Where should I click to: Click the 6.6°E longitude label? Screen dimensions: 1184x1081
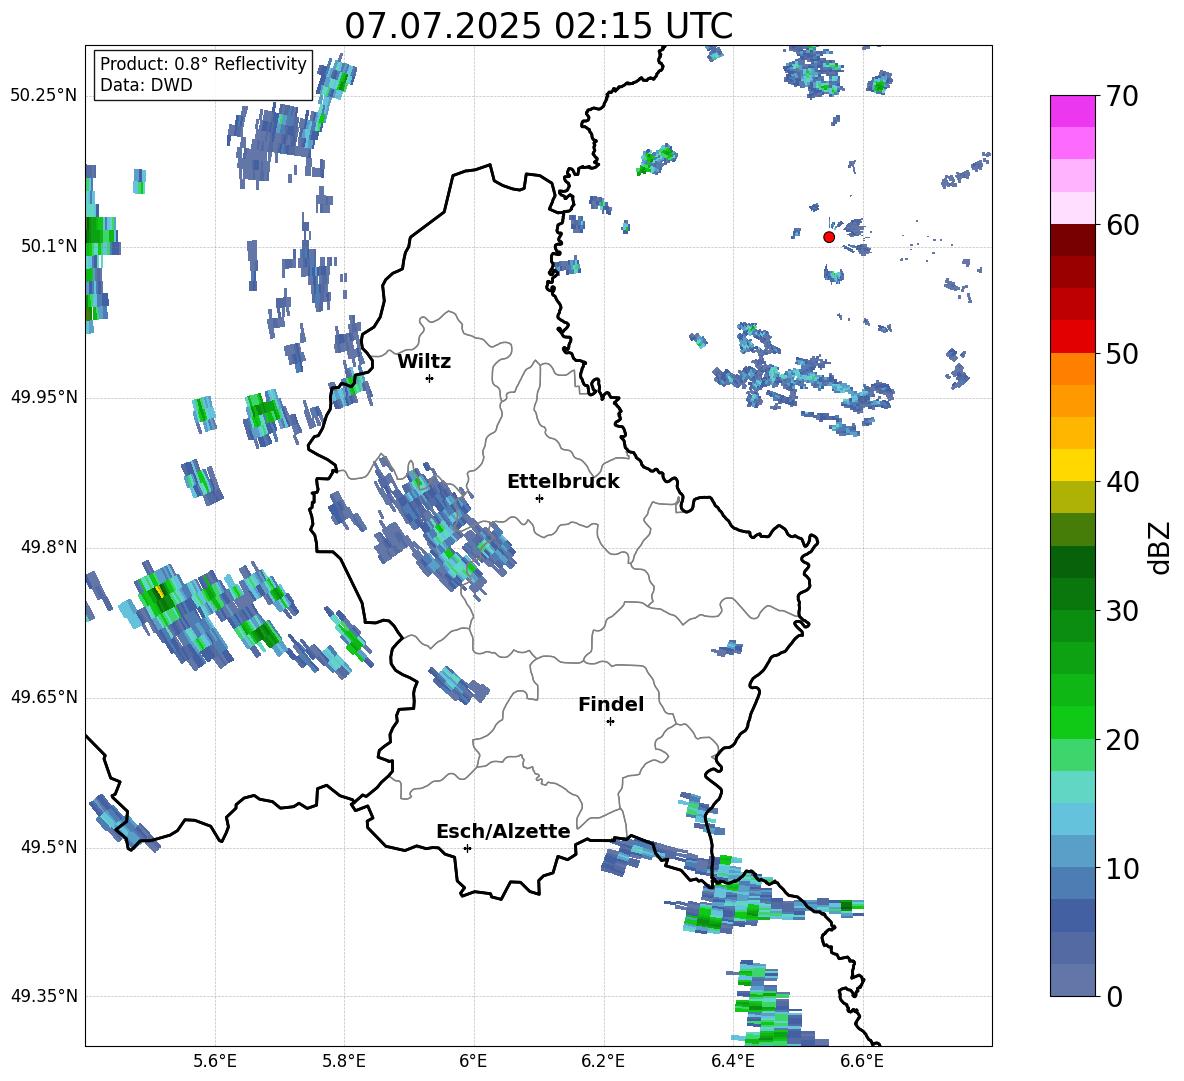click(862, 1061)
